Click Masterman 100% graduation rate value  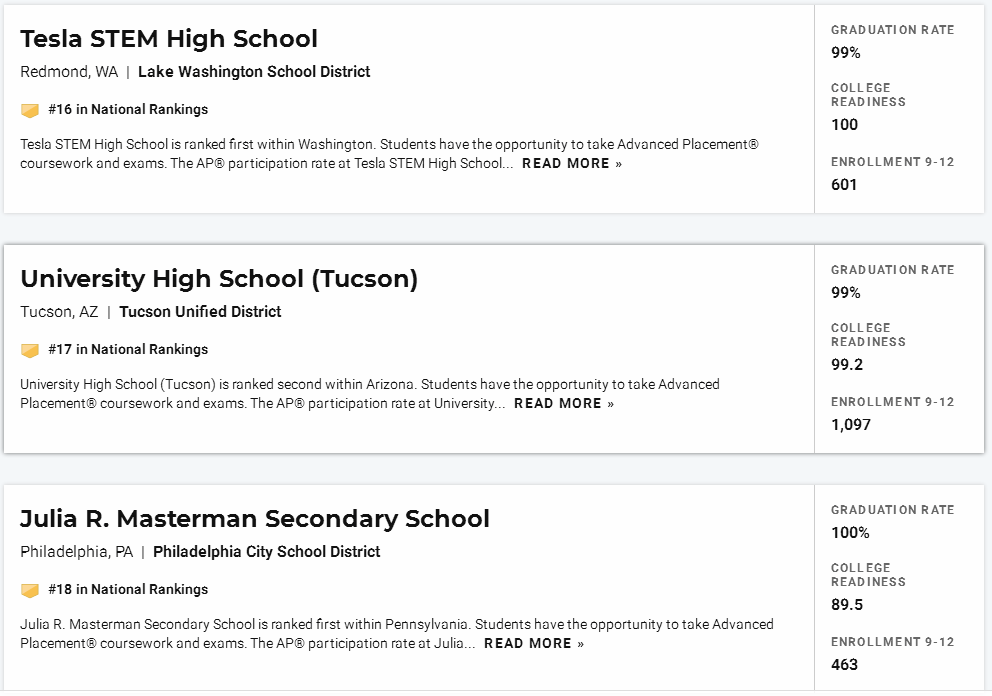(850, 532)
